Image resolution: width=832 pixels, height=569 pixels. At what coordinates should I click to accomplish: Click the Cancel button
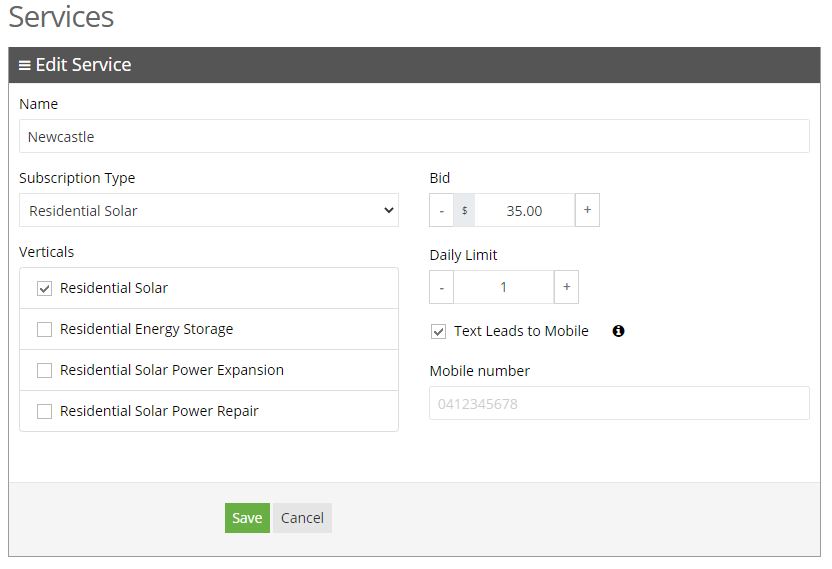point(302,518)
